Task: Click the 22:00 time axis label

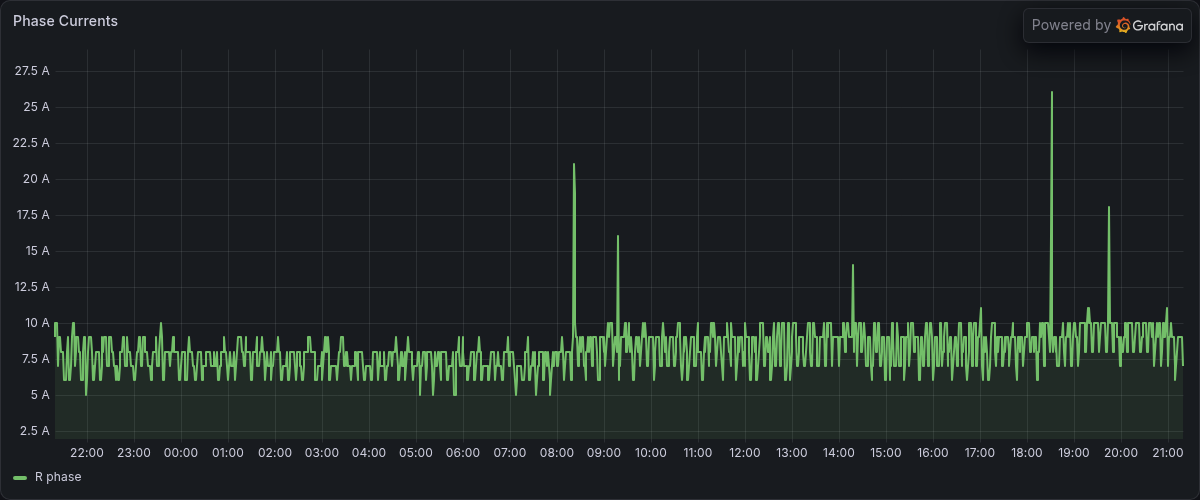Action: [87, 453]
